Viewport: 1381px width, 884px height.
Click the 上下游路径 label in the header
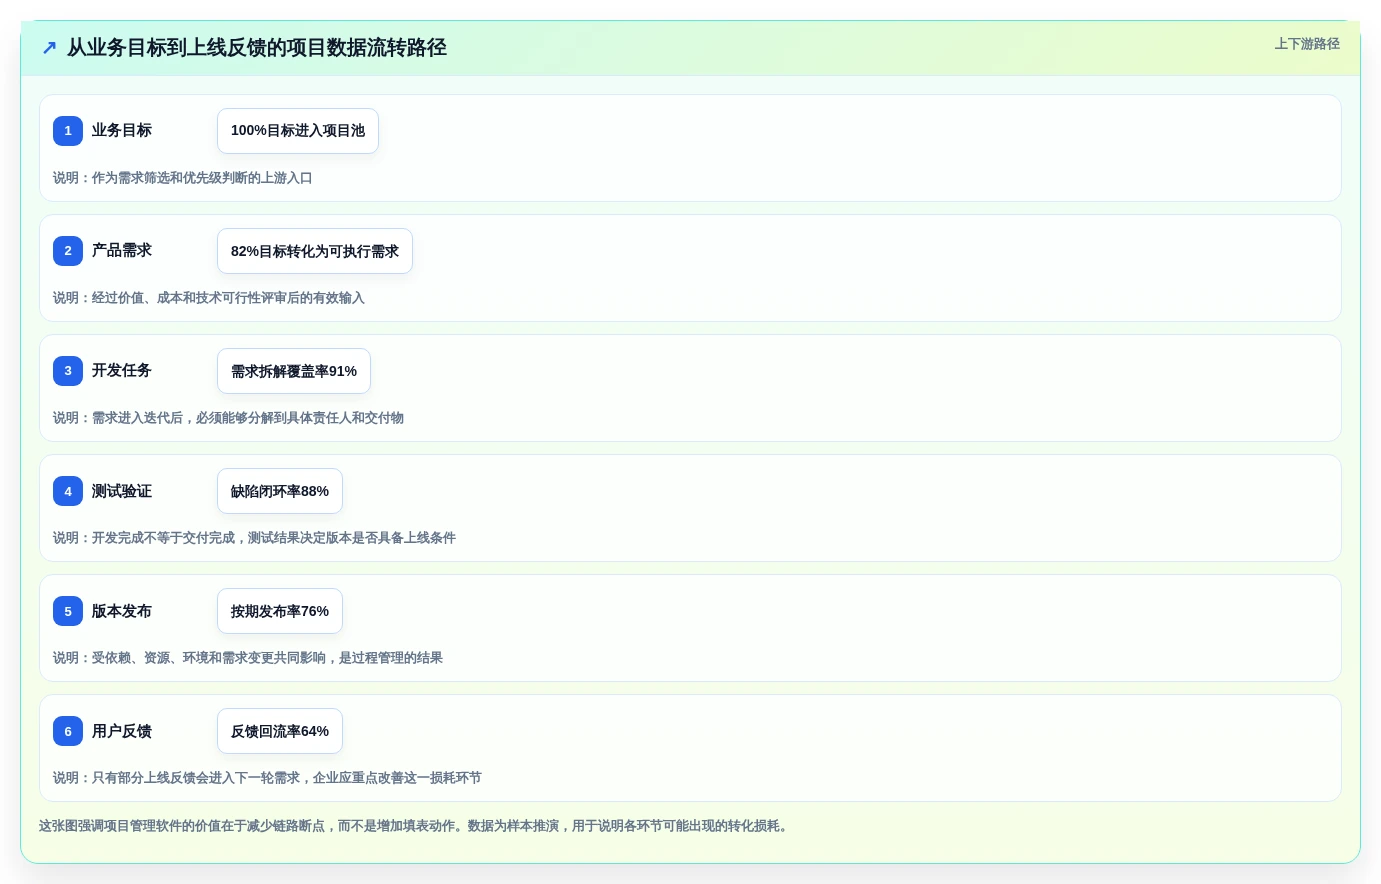pos(1307,44)
